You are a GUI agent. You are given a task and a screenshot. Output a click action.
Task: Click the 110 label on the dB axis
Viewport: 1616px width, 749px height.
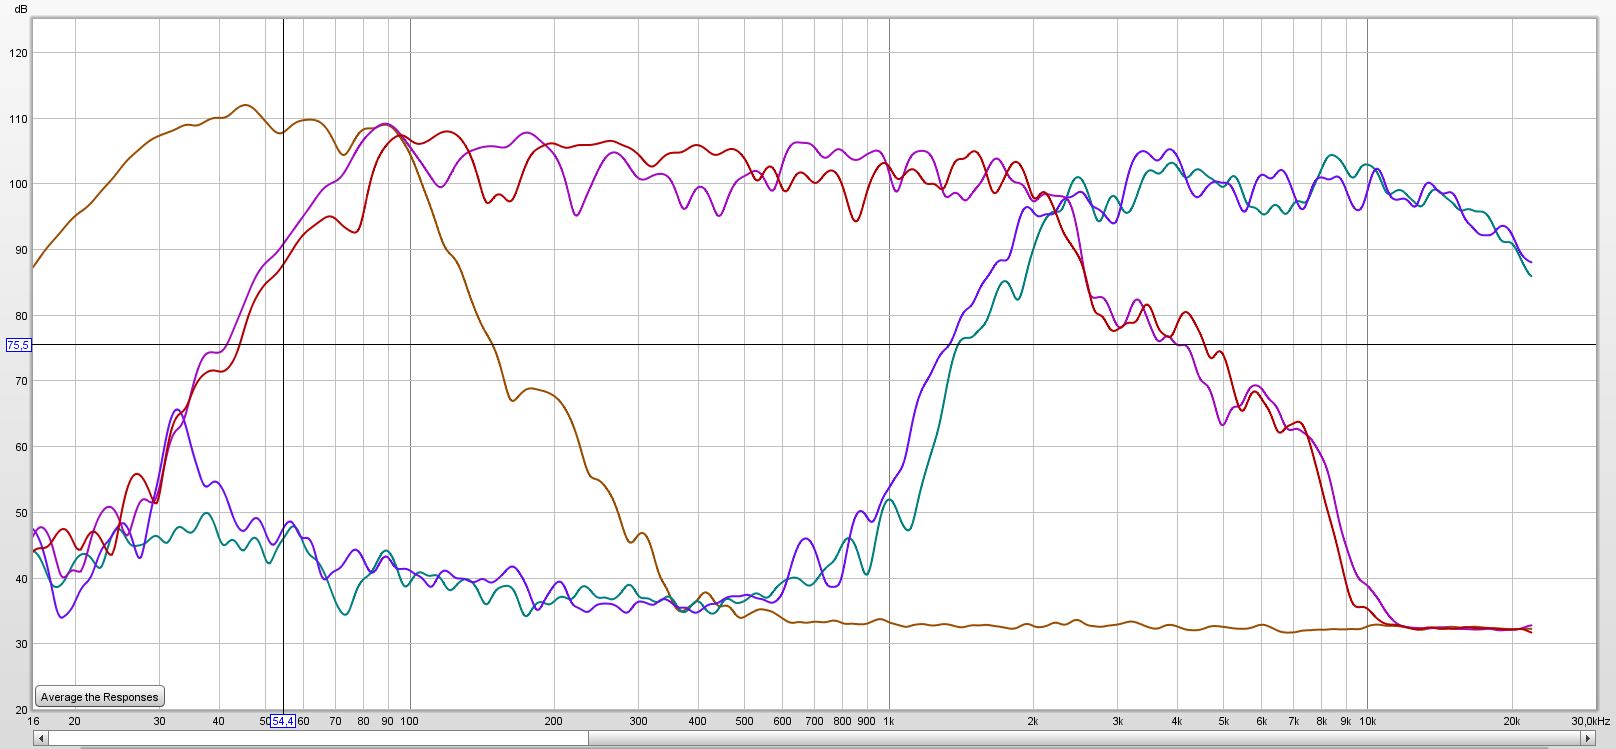pos(18,119)
